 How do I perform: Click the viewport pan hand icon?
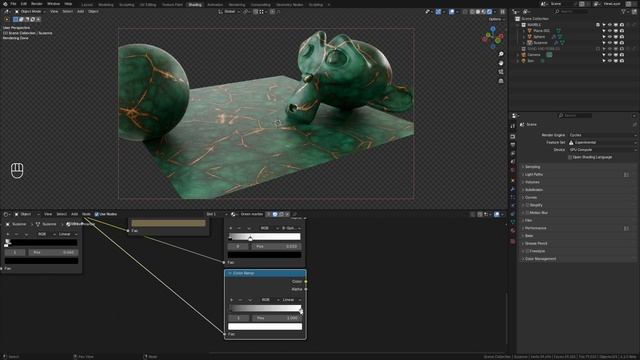(501, 63)
